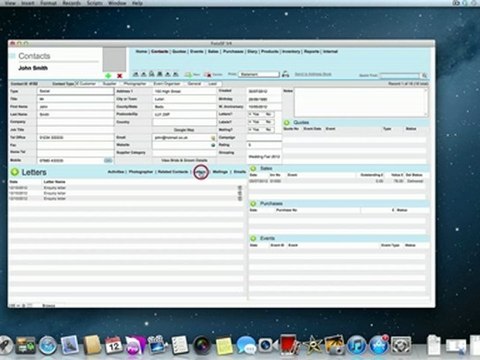Switch to the Related Contacts tab
The height and width of the screenshot is (360, 480).
click(173, 172)
